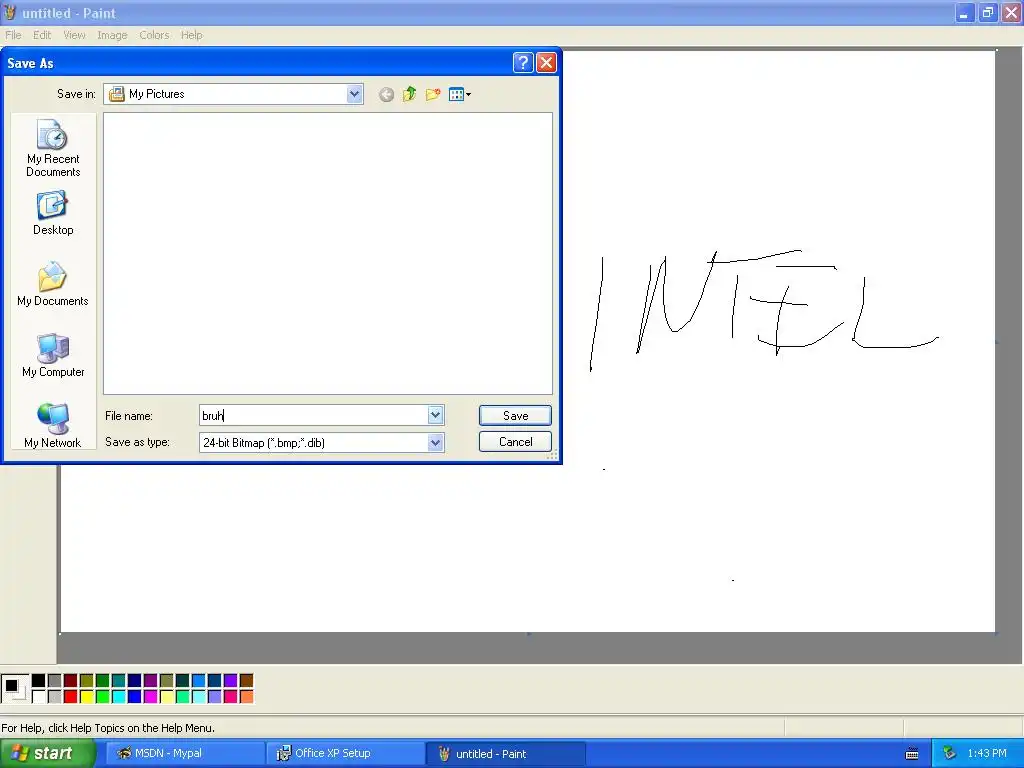Viewport: 1024px width, 768px height.
Task: Click the 'Save in:' label
Action: [76, 94]
